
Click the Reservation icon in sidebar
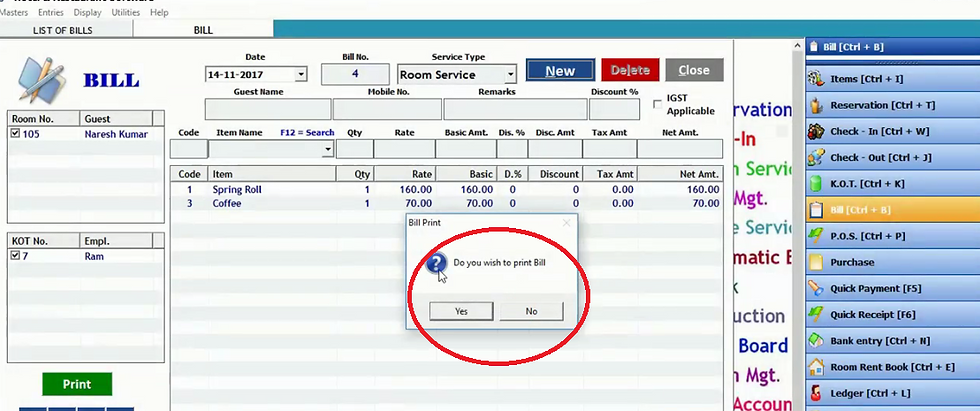(816, 106)
